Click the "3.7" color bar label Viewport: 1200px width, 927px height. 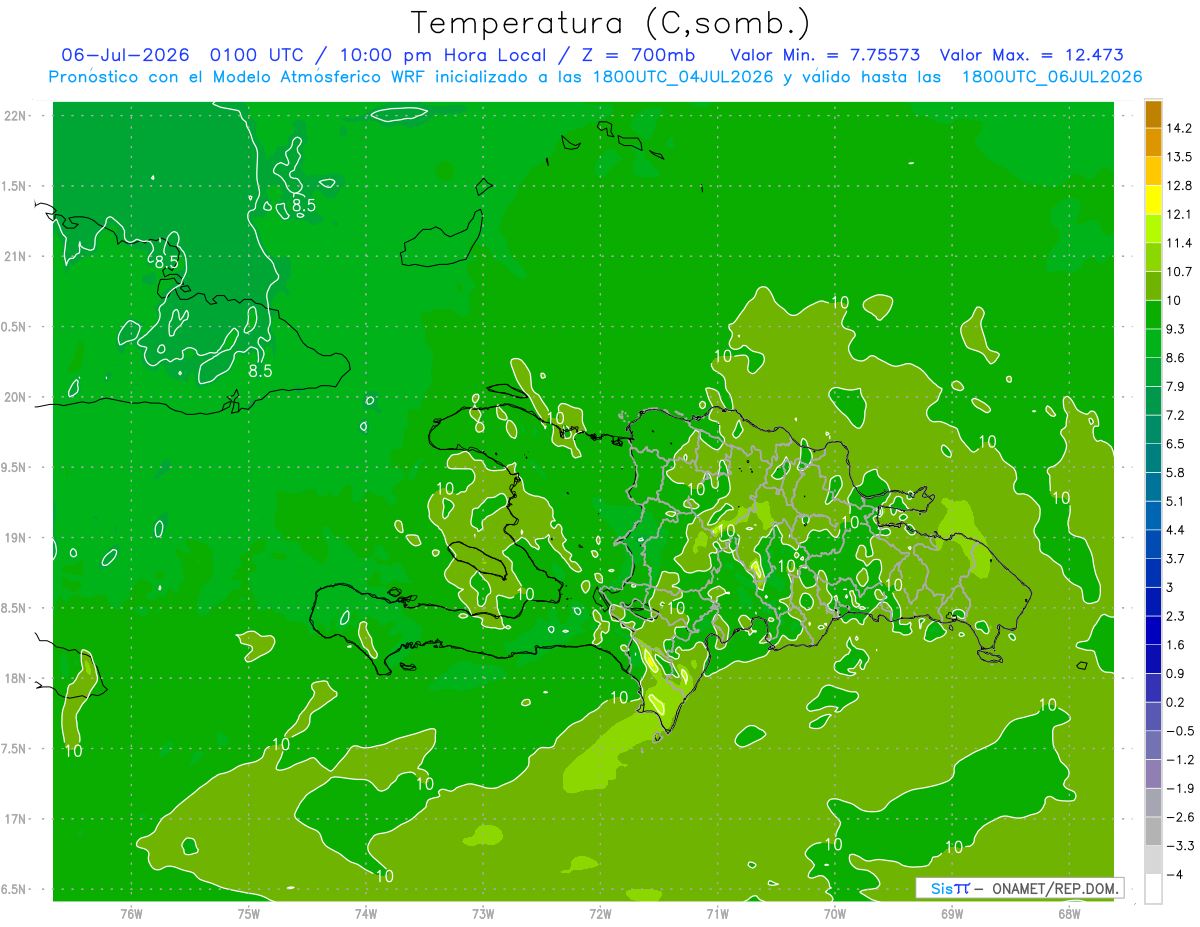(x=1176, y=558)
